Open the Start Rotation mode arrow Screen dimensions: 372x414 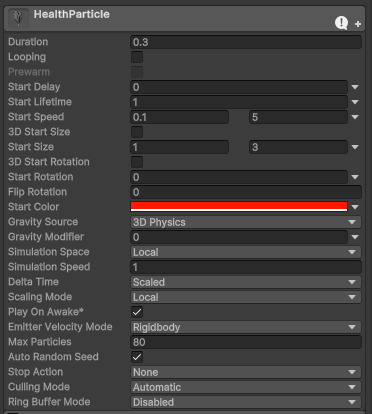click(355, 177)
